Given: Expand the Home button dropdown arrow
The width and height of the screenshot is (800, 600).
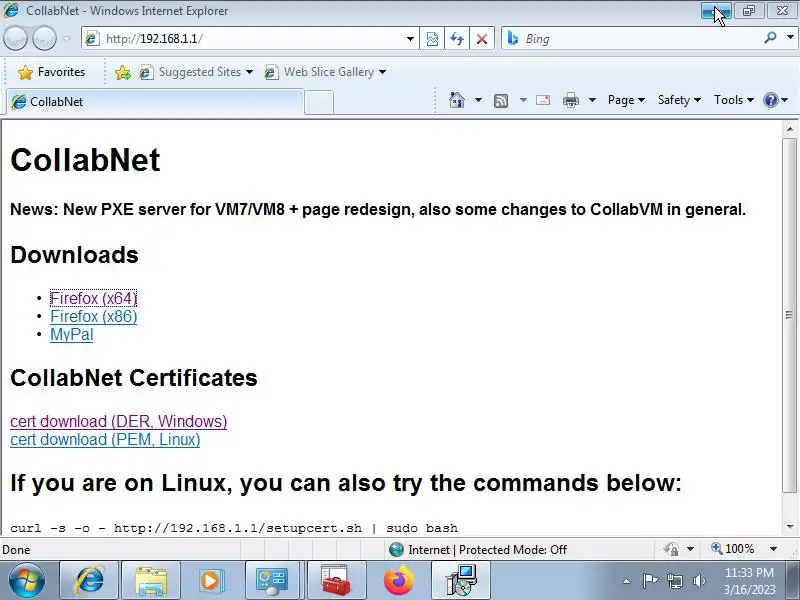Looking at the screenshot, I should (478, 100).
